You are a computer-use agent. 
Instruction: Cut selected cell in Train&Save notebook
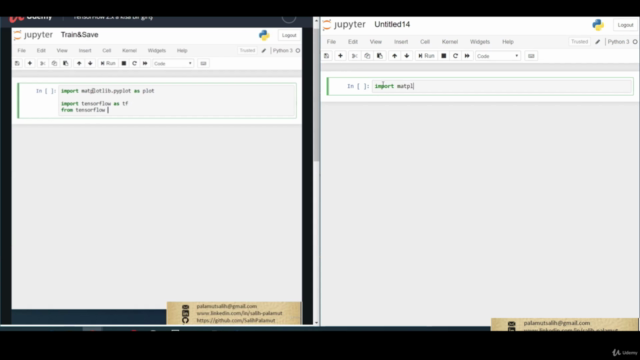[42, 63]
